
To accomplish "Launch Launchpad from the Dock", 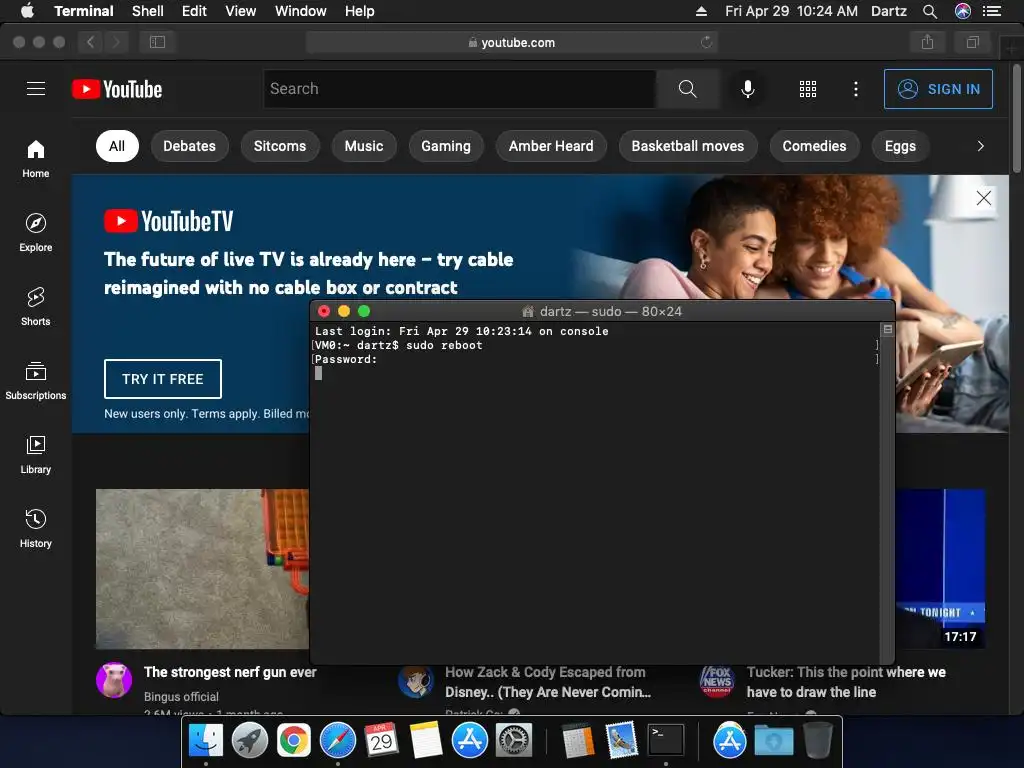I will 249,741.
